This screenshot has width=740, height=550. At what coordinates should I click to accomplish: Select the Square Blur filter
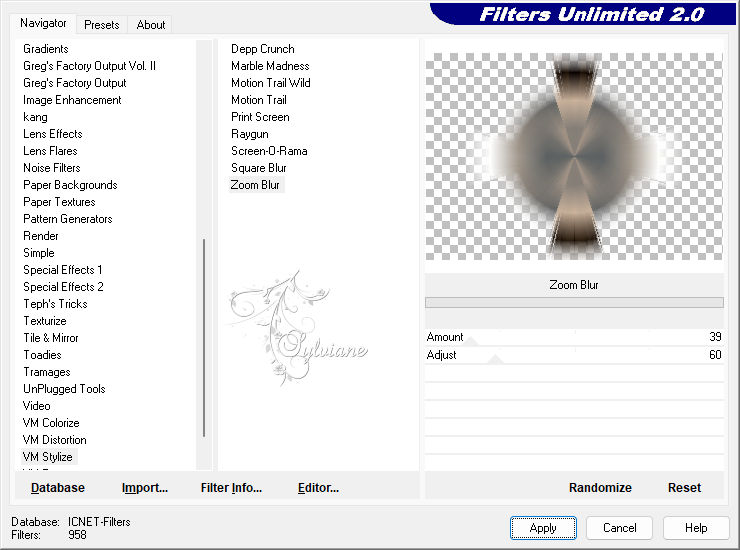tap(259, 168)
